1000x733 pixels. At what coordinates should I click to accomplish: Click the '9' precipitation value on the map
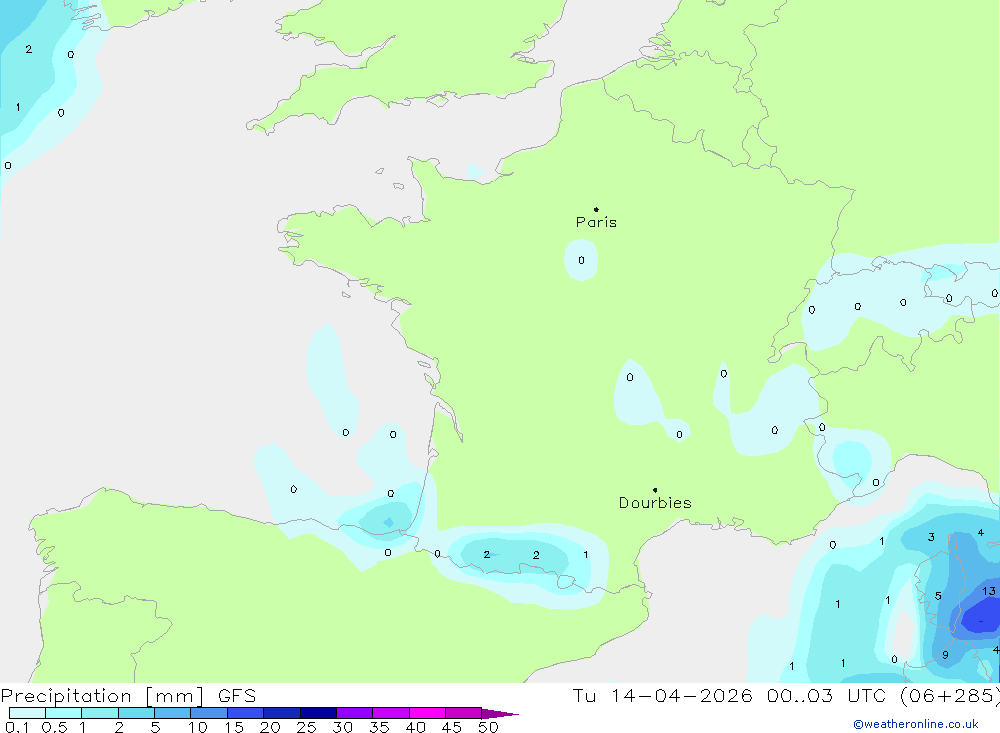click(945, 655)
